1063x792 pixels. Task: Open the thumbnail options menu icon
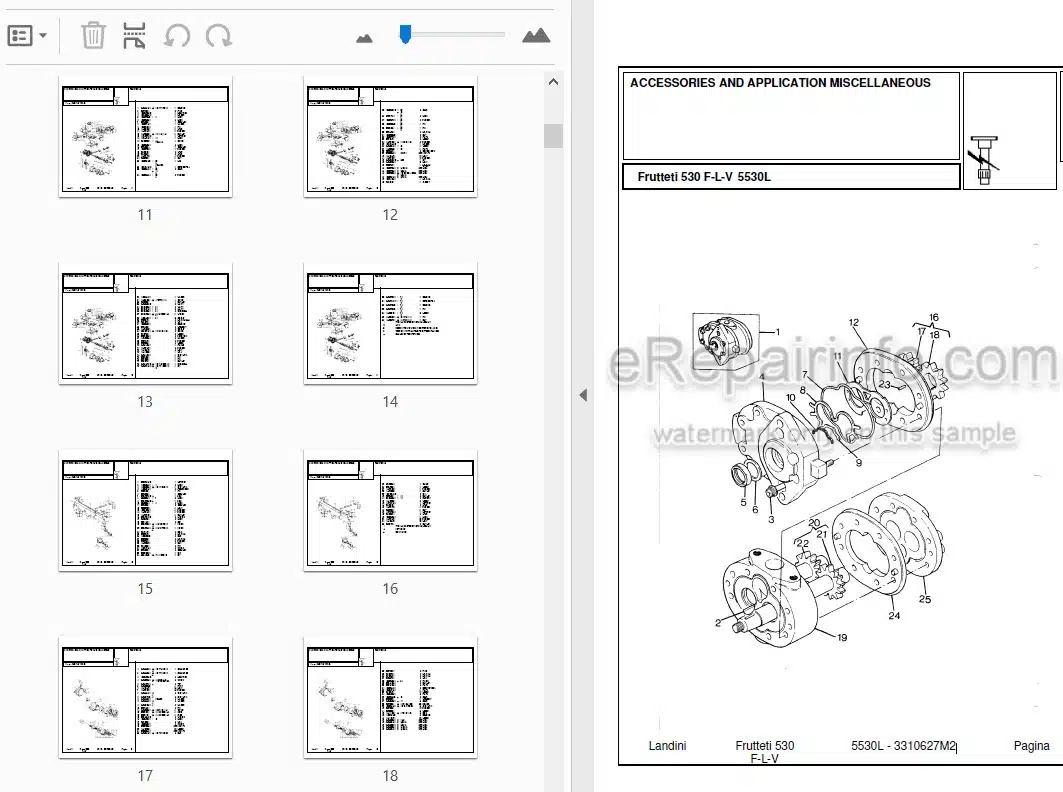(20, 35)
